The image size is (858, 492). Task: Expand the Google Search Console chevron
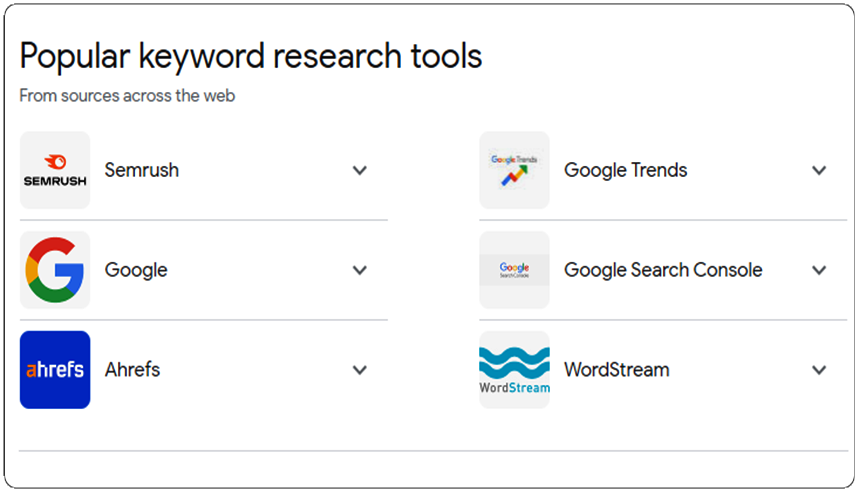(819, 270)
